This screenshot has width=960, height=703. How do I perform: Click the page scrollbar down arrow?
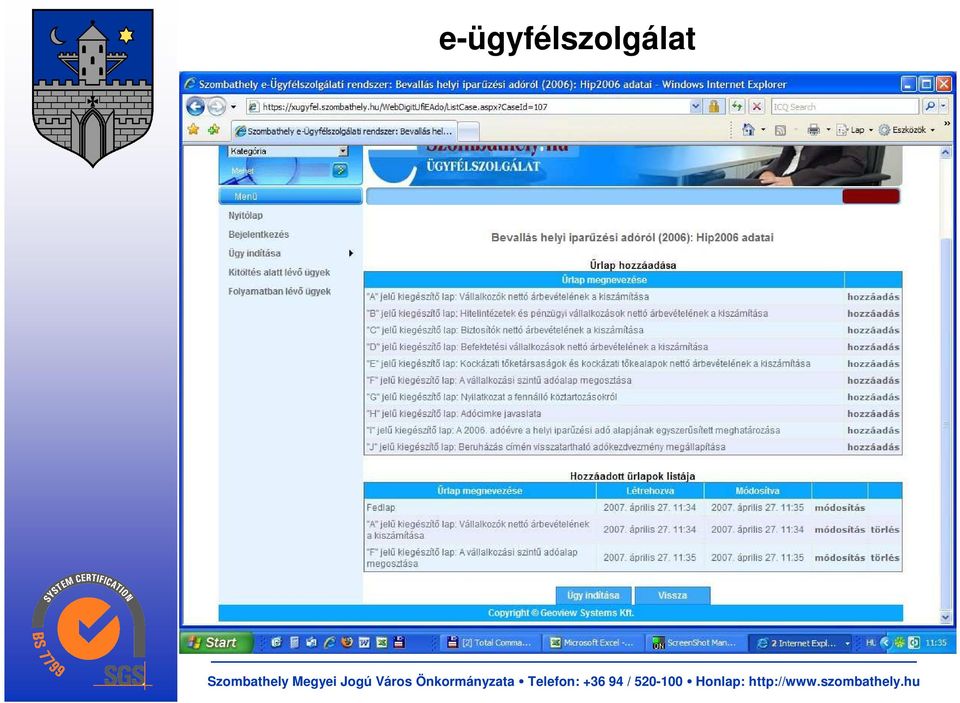[x=945, y=617]
